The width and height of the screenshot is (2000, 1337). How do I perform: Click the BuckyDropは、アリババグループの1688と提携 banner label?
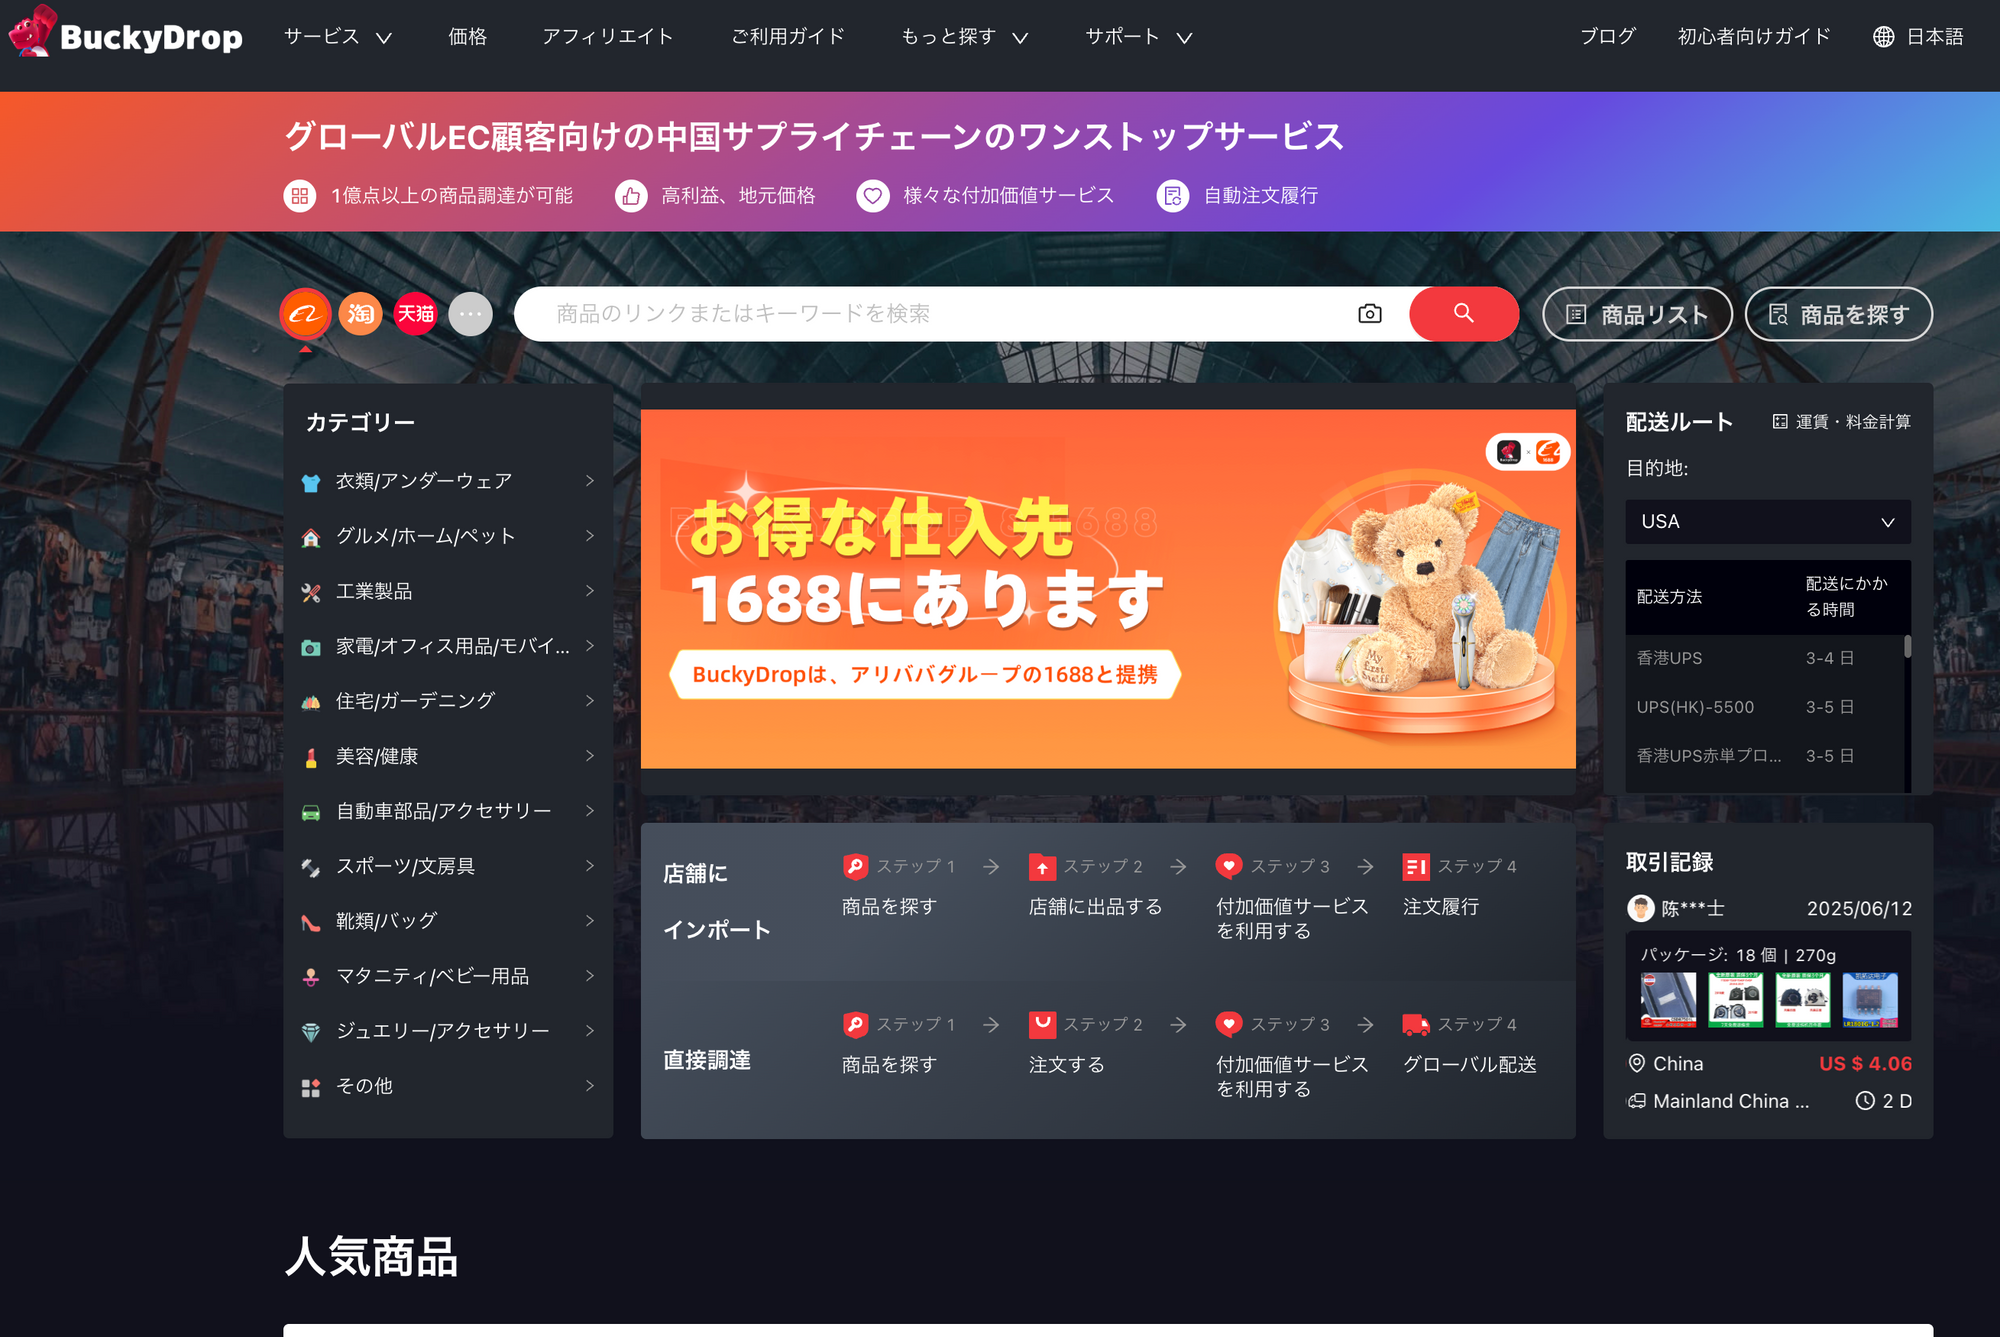(x=925, y=675)
